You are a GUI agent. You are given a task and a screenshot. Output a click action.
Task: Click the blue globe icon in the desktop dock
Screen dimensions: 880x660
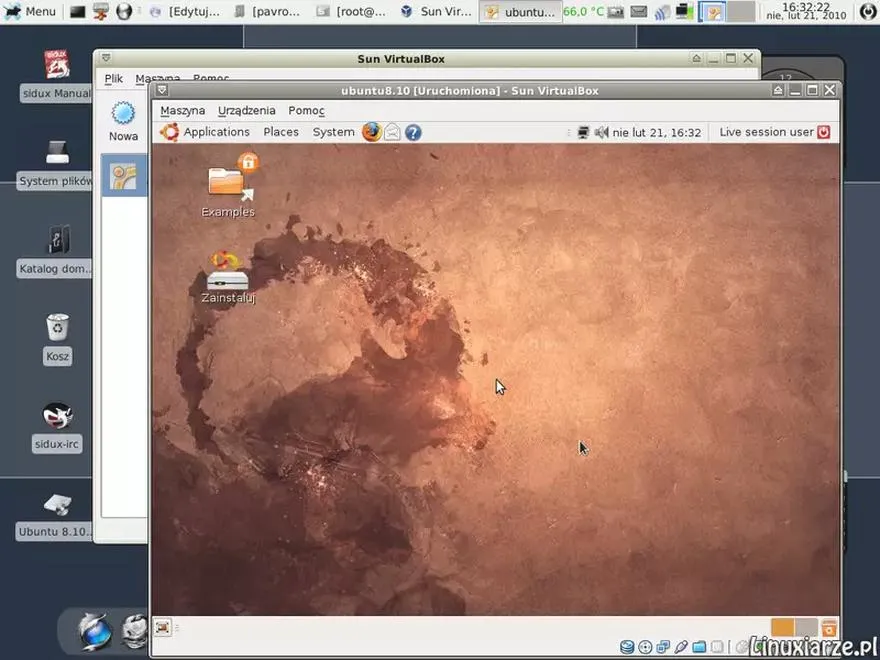pos(94,632)
